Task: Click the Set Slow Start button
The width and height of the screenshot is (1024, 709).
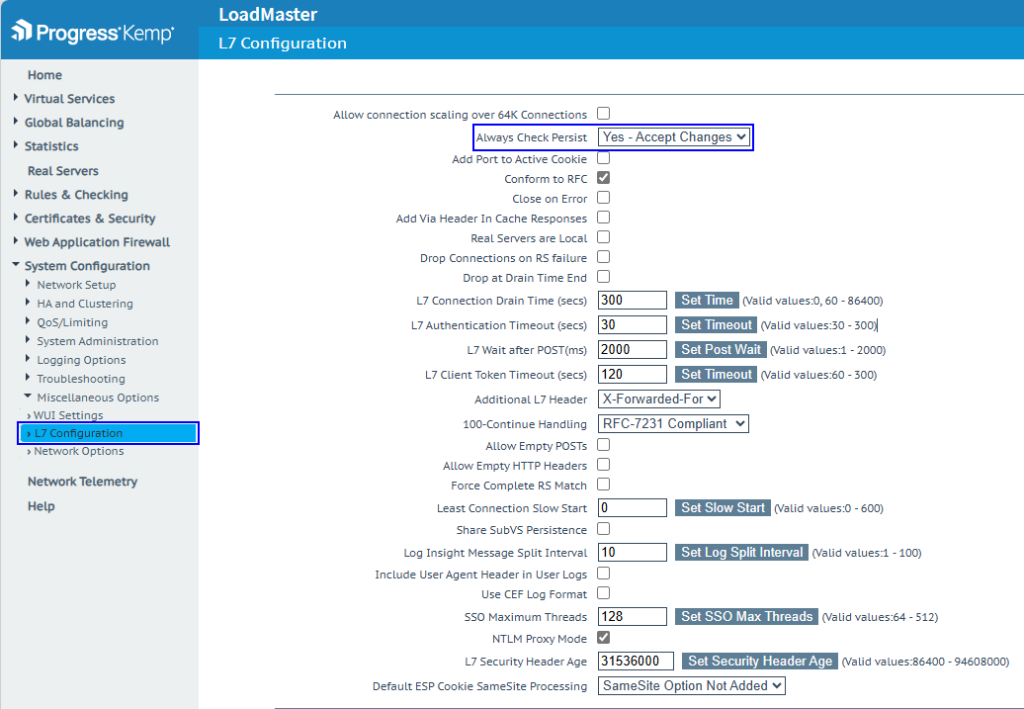Action: [722, 508]
